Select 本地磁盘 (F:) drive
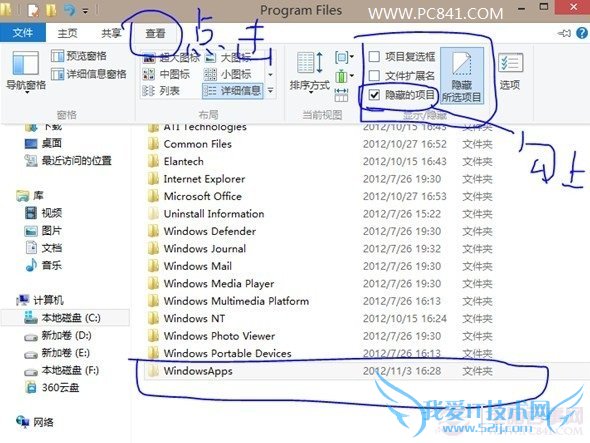 point(62,370)
